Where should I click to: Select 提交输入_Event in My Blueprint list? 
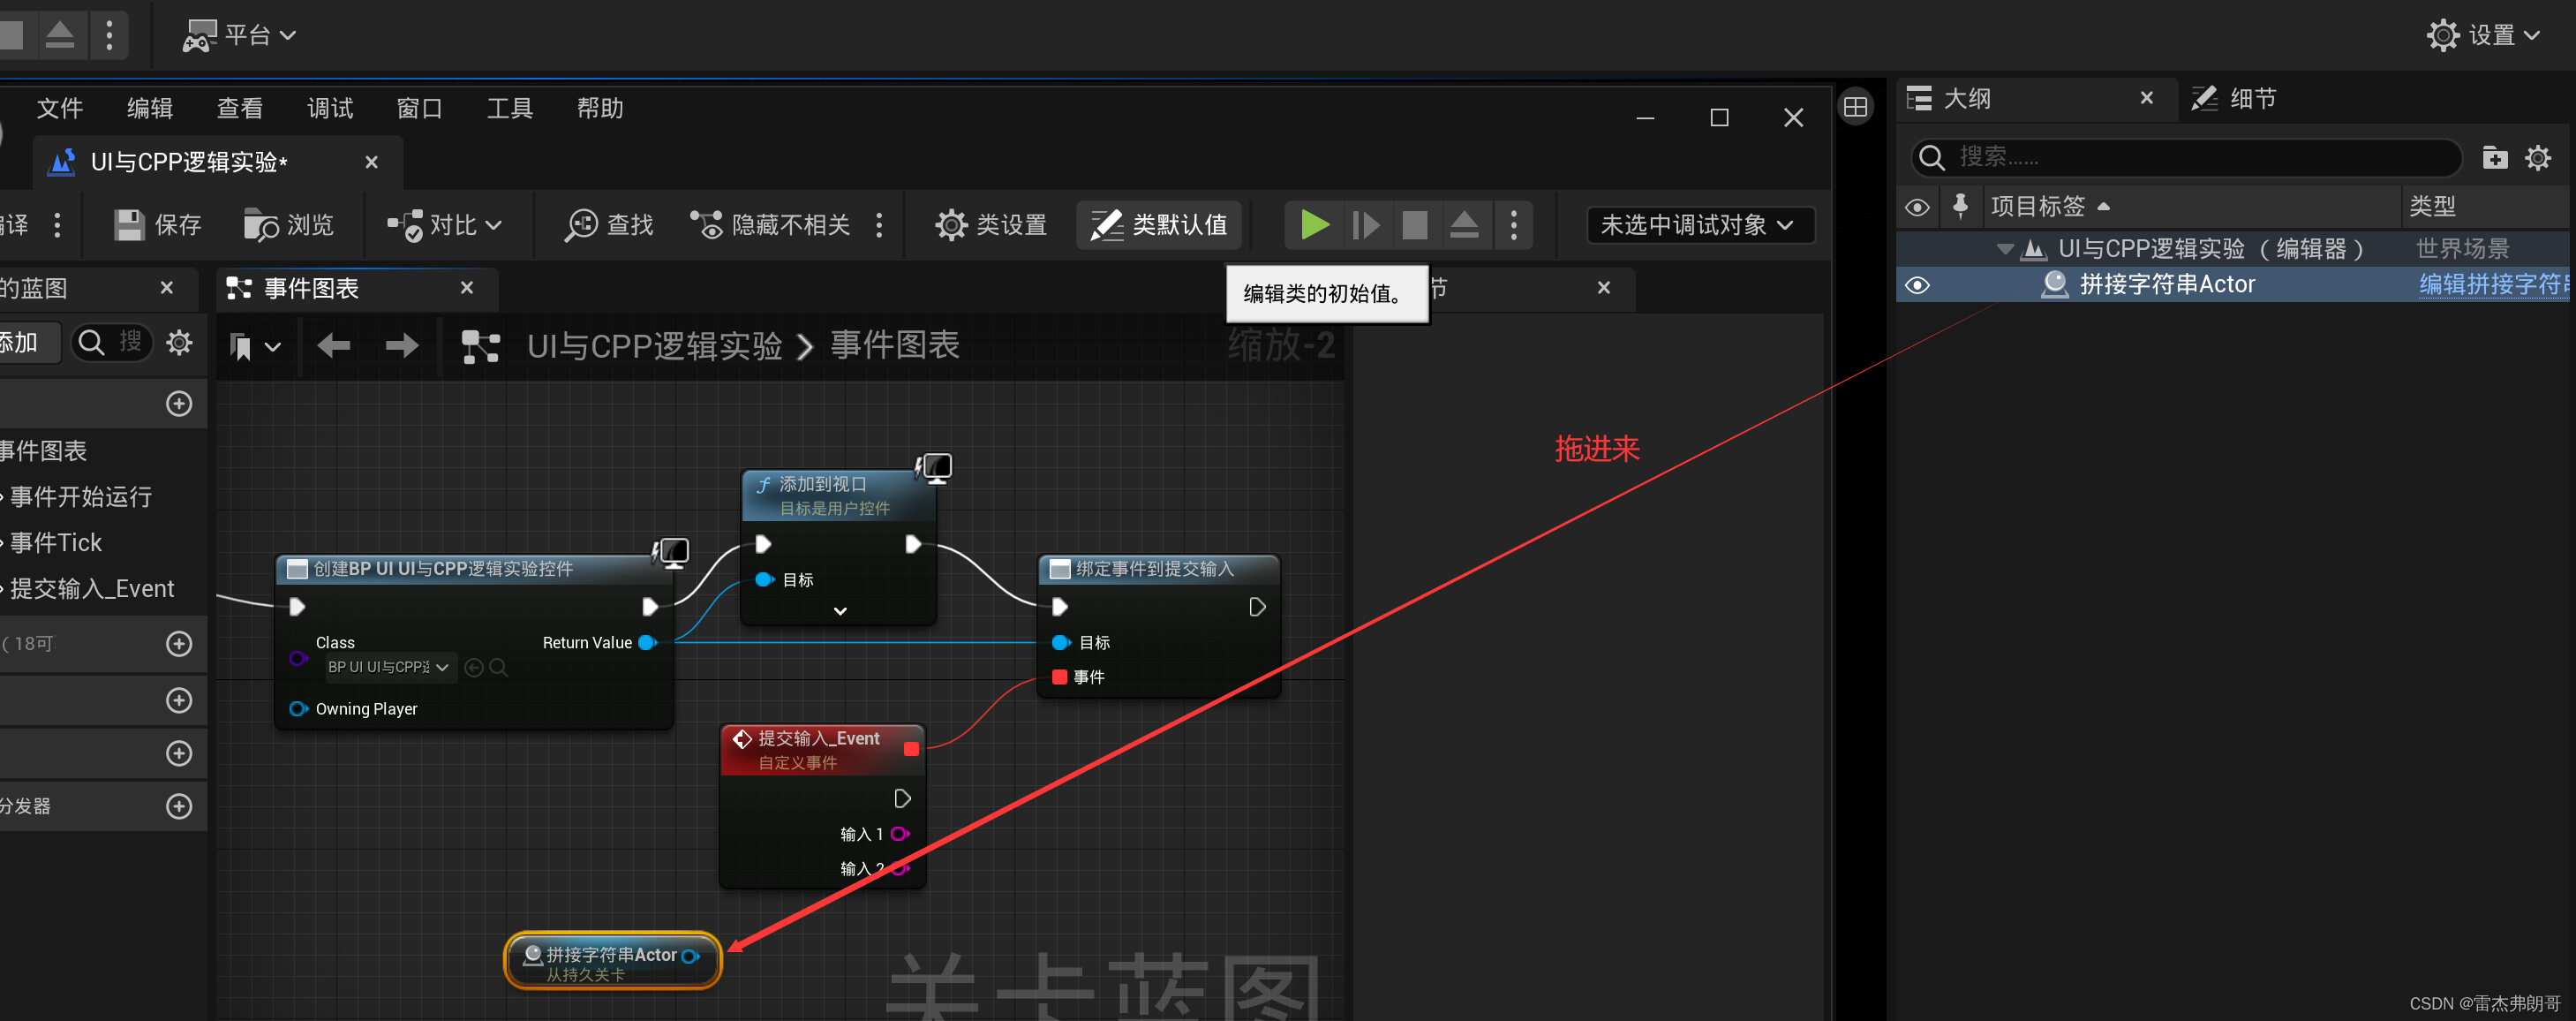coord(92,589)
